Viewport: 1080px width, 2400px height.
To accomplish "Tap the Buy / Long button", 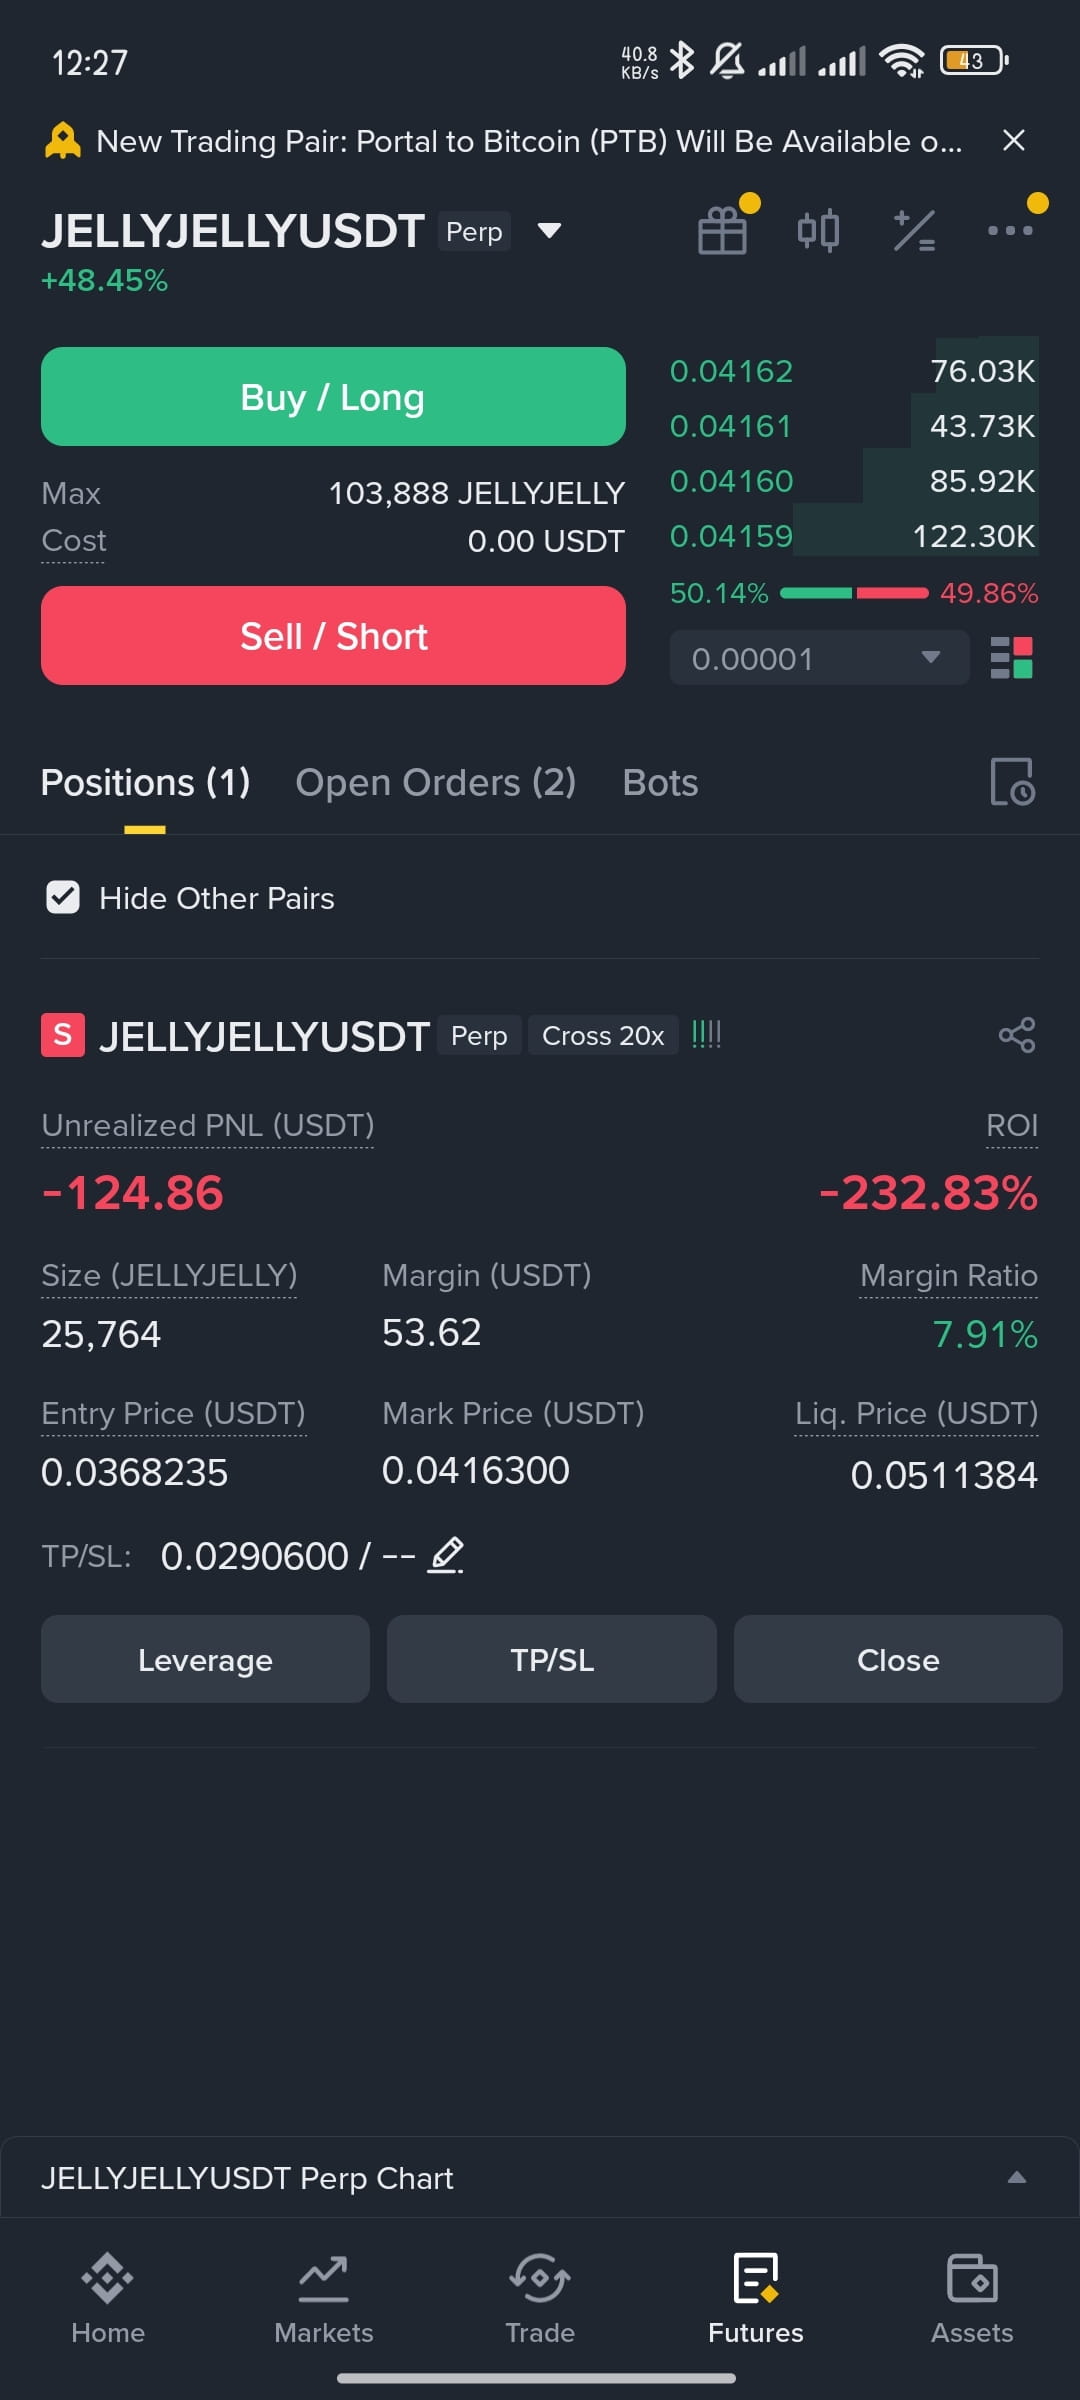I will (333, 397).
